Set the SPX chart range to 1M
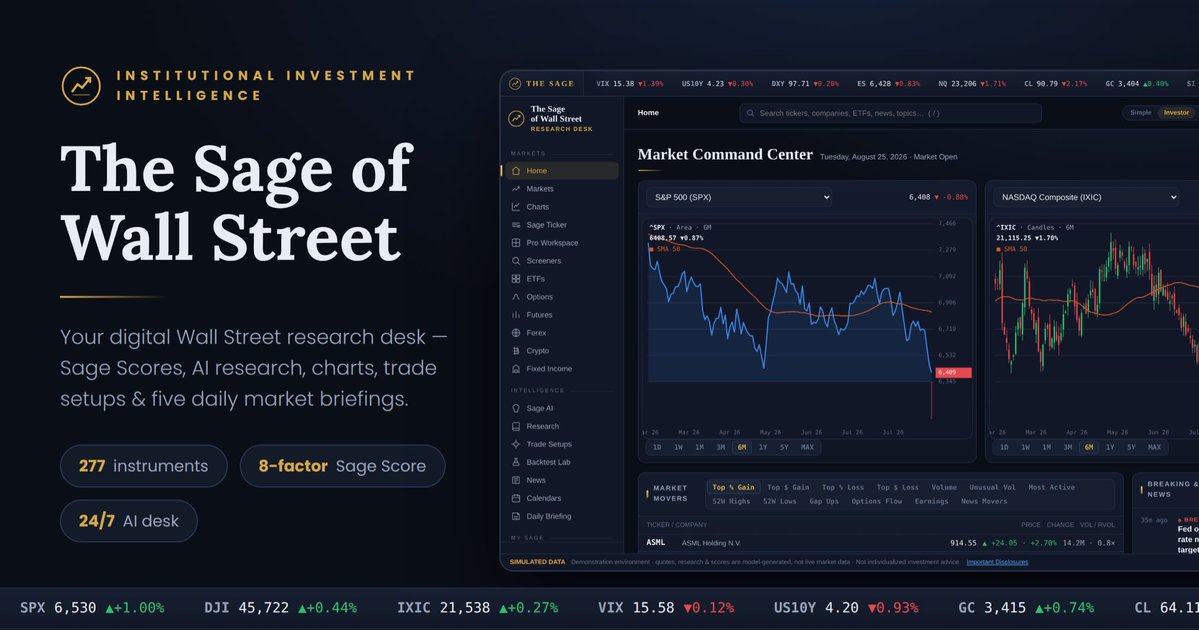The height and width of the screenshot is (630, 1199). pyautogui.click(x=699, y=447)
